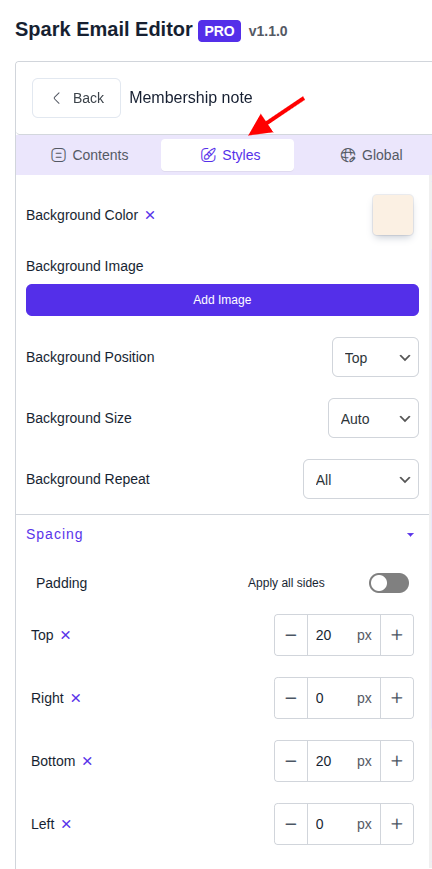Reset Left padding with the x icon
Screen dimensions: 432x869
pos(66,825)
